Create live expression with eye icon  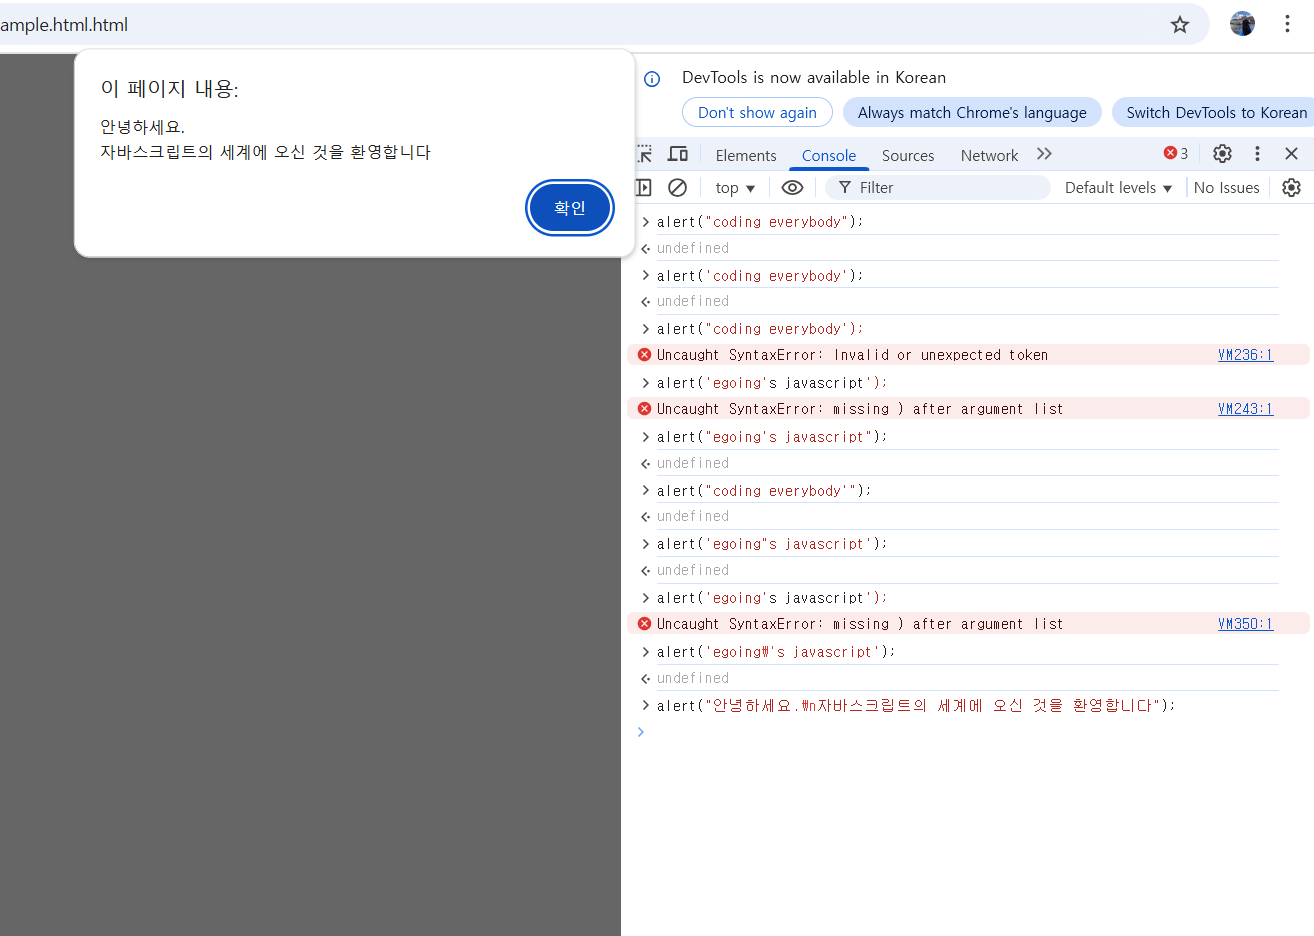(792, 187)
